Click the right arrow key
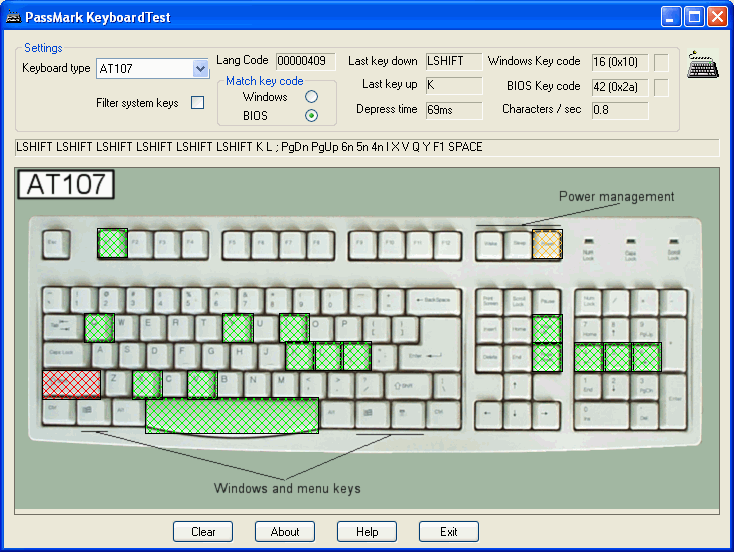 point(545,414)
